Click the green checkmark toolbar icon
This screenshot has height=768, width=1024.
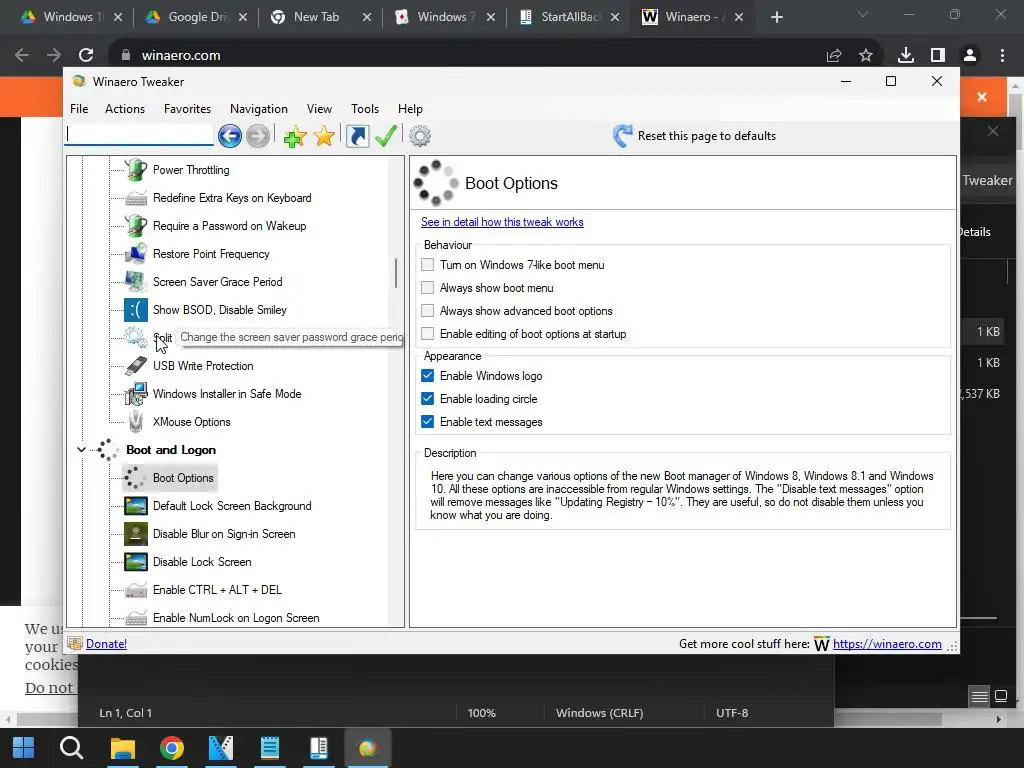(386, 136)
